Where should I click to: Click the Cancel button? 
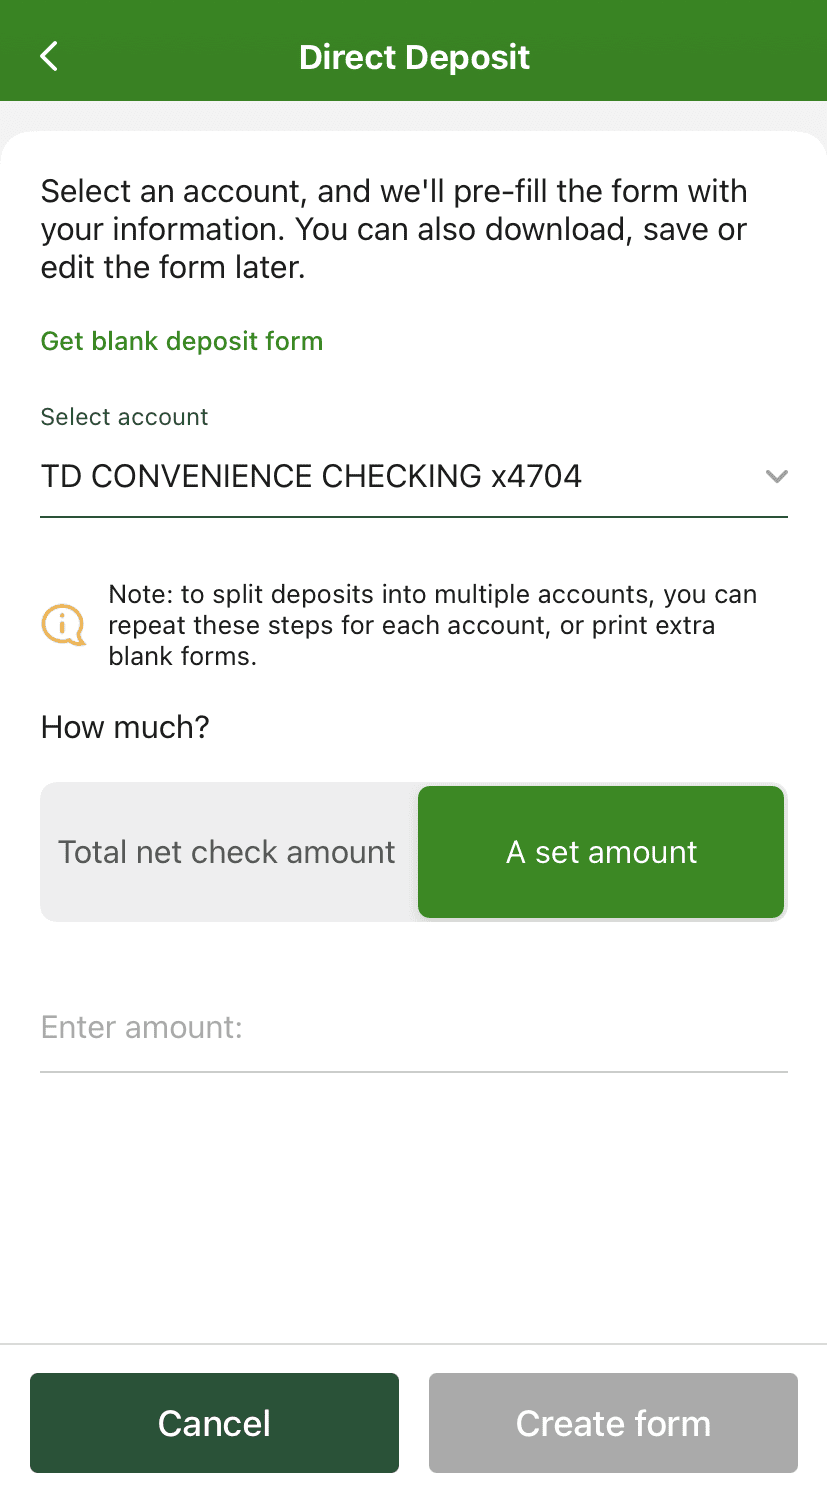pos(214,1423)
